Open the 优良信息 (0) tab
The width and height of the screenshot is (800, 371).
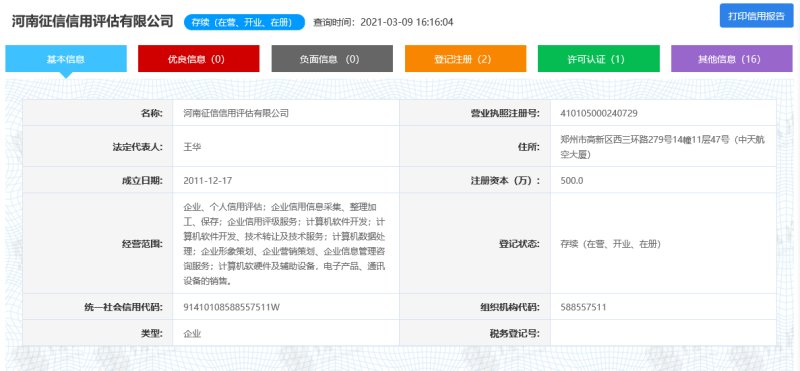tap(198, 59)
